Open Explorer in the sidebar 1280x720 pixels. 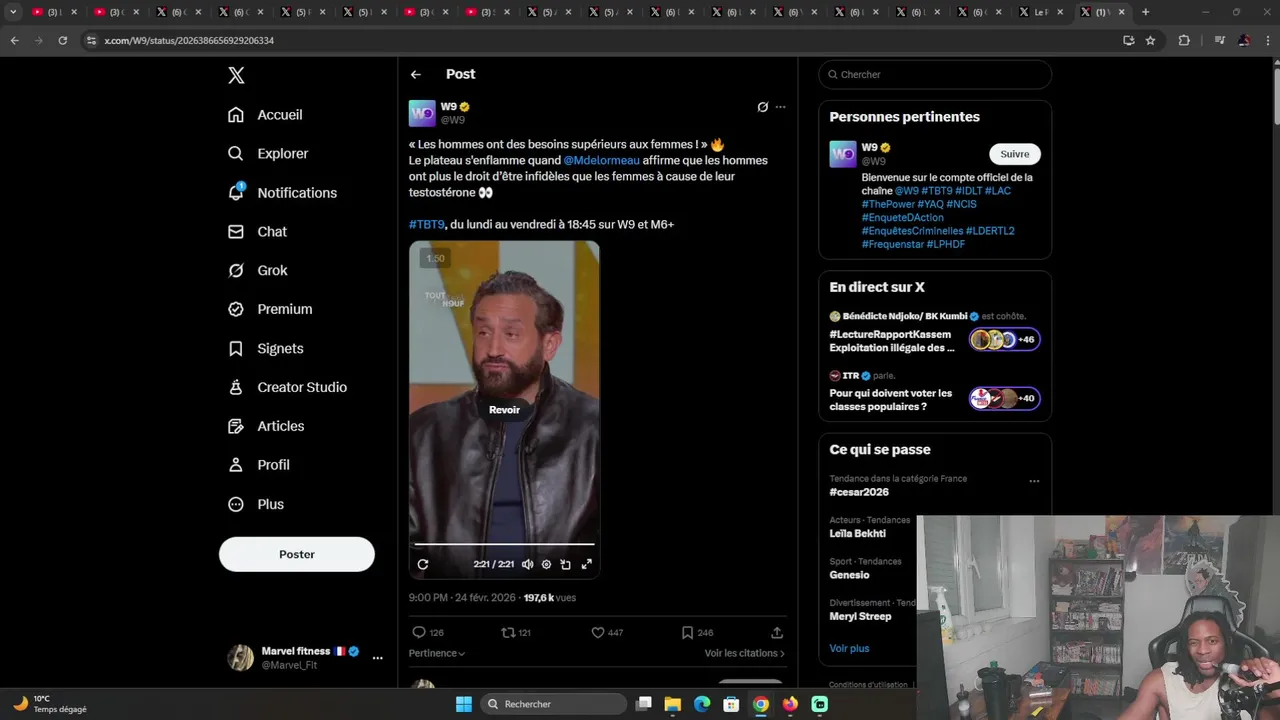268,154
